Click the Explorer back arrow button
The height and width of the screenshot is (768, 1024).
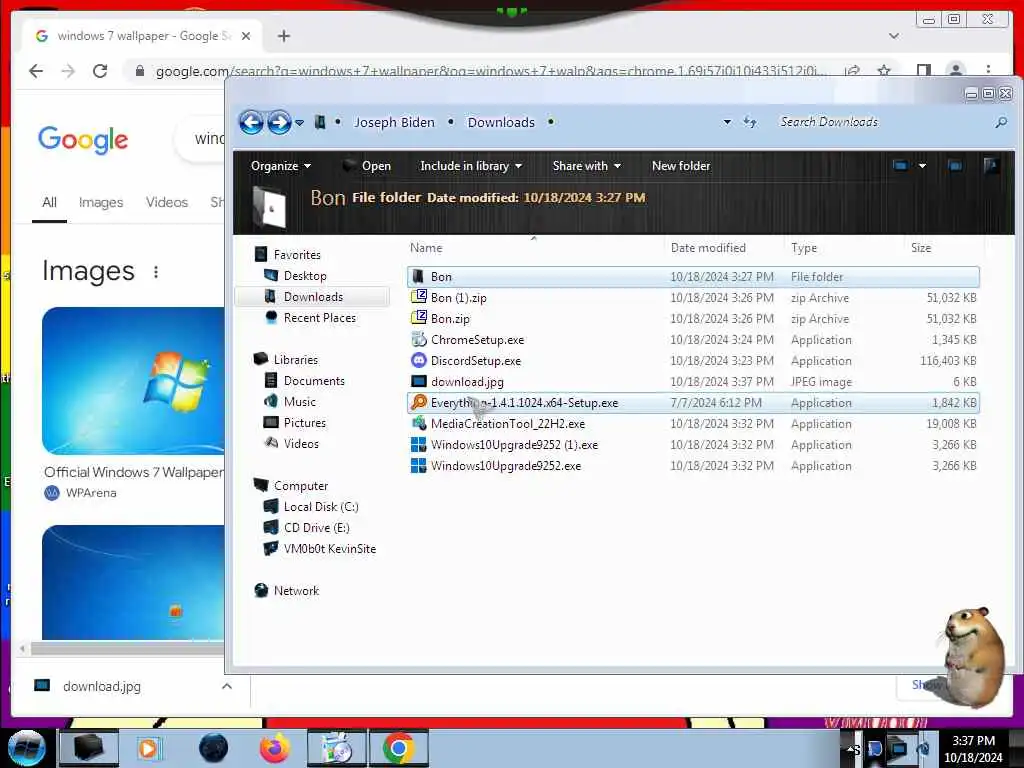point(251,122)
